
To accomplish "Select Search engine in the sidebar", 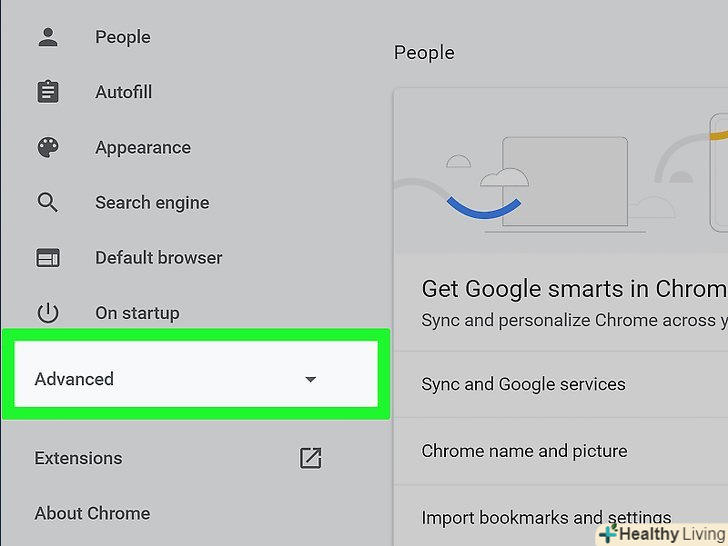I will click(x=152, y=203).
